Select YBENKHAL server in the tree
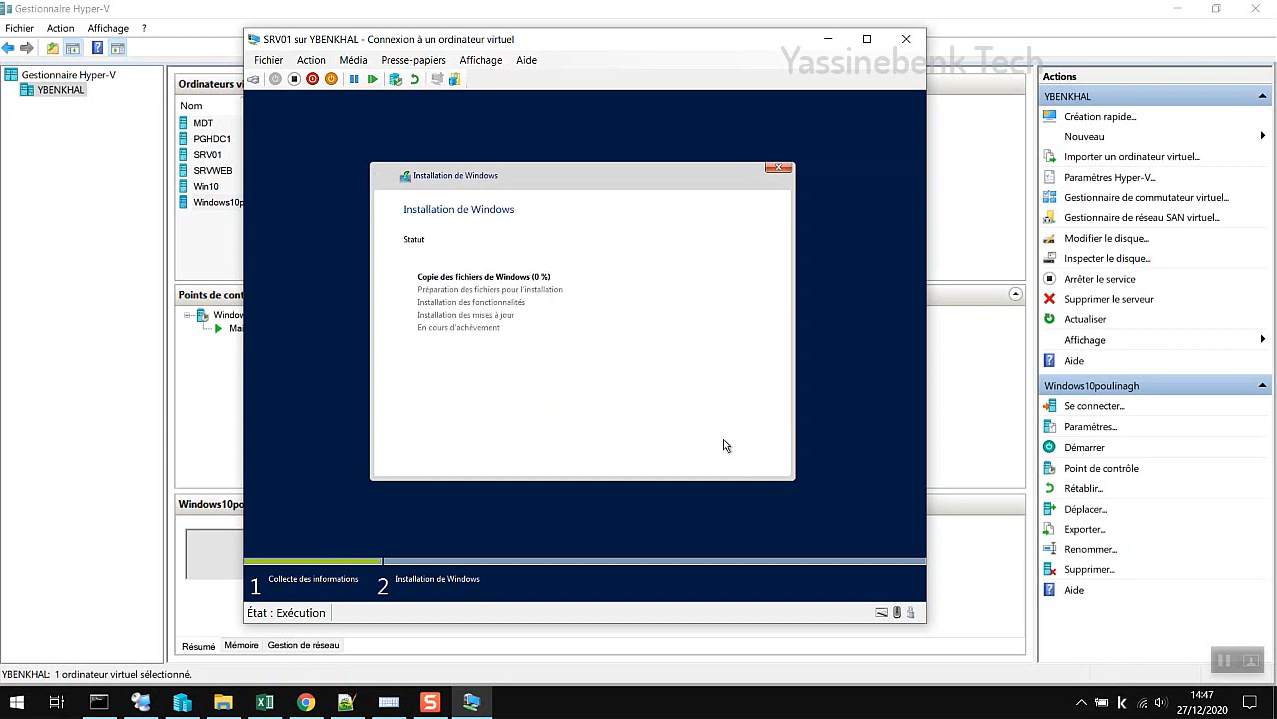 61,90
